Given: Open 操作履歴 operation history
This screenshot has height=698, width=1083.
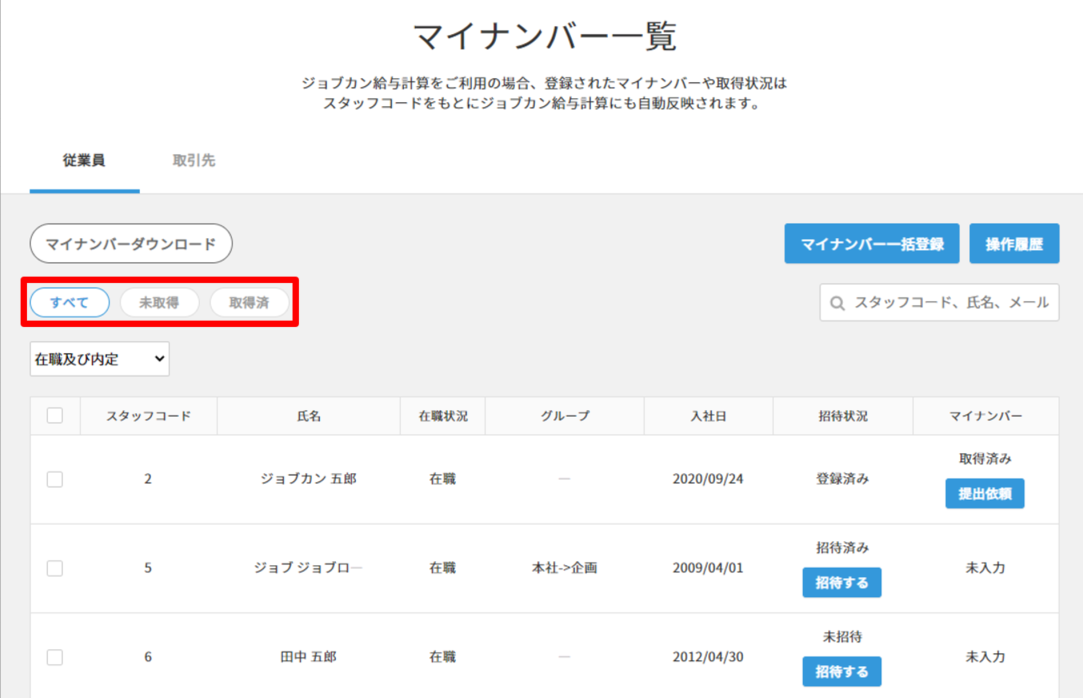Looking at the screenshot, I should [x=1013, y=244].
